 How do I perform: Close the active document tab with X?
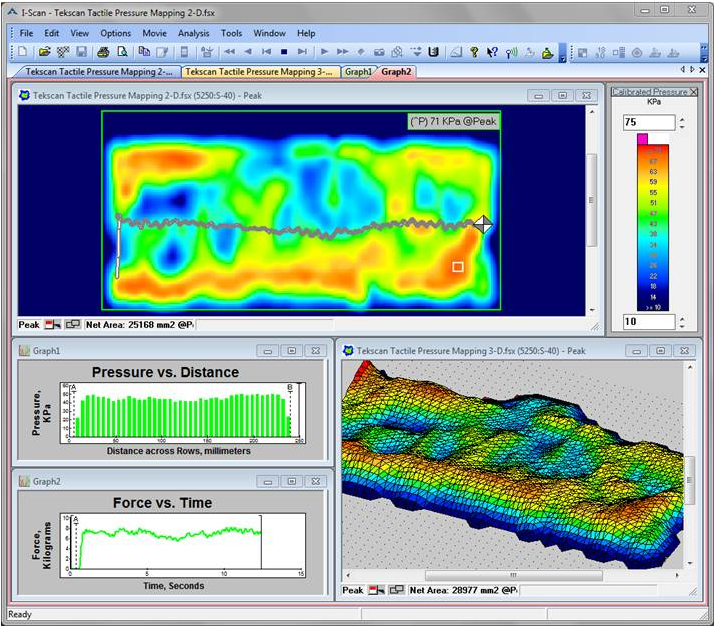pos(702,70)
